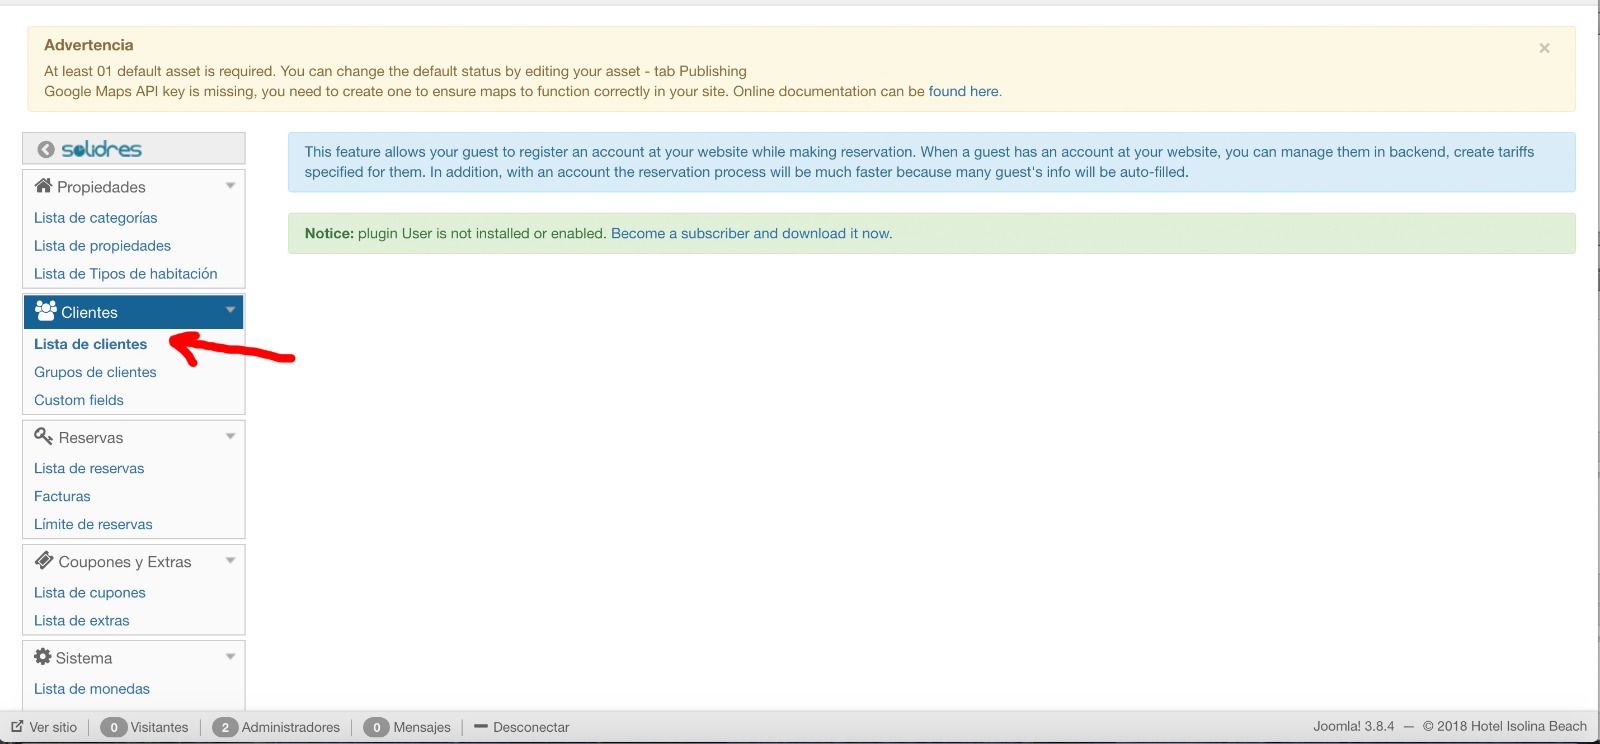Click the Clientes users group icon
The width and height of the screenshot is (1600, 744).
45,311
